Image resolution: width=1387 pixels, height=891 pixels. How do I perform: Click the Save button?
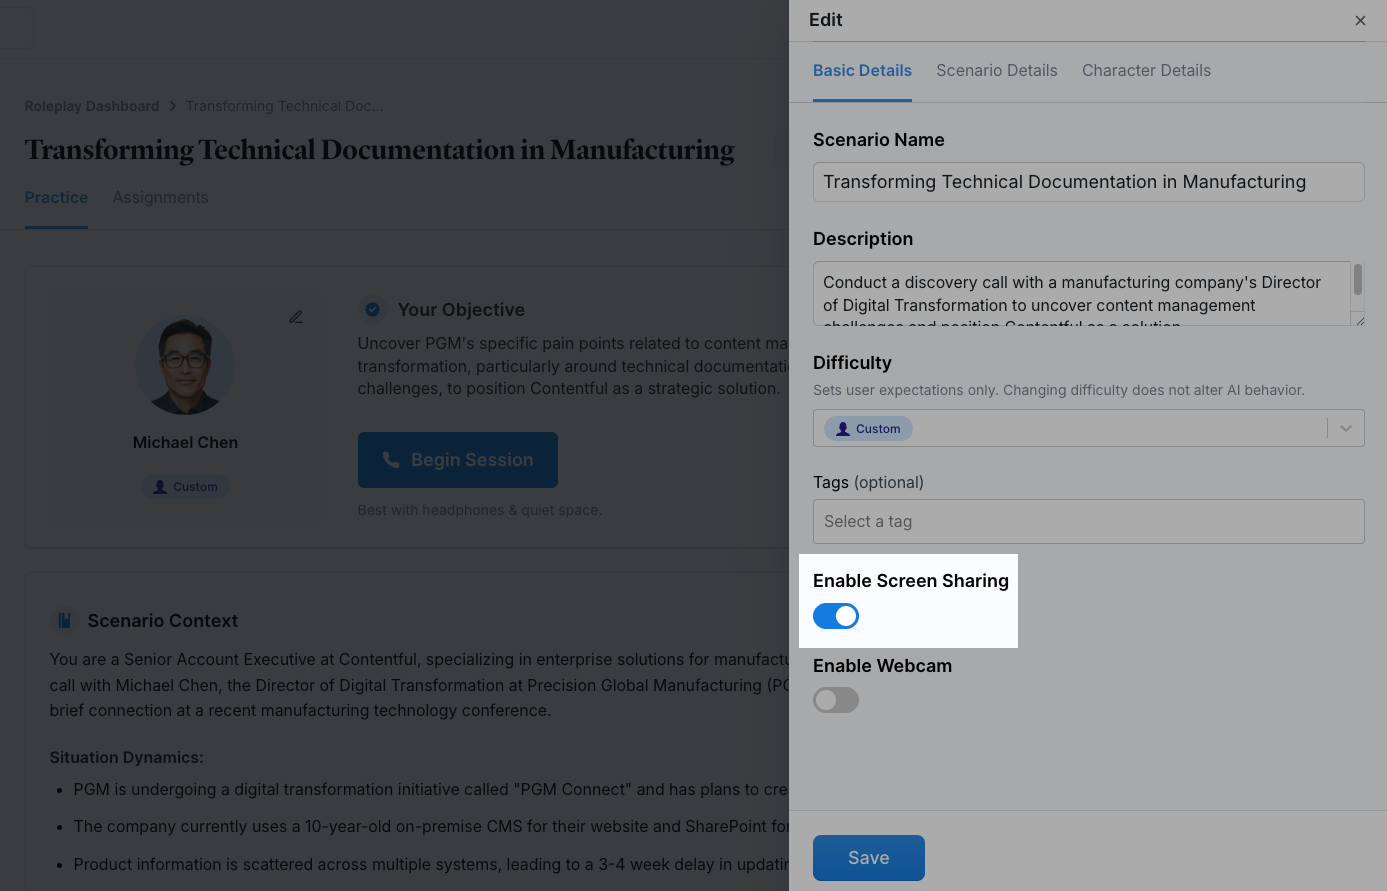(x=869, y=858)
